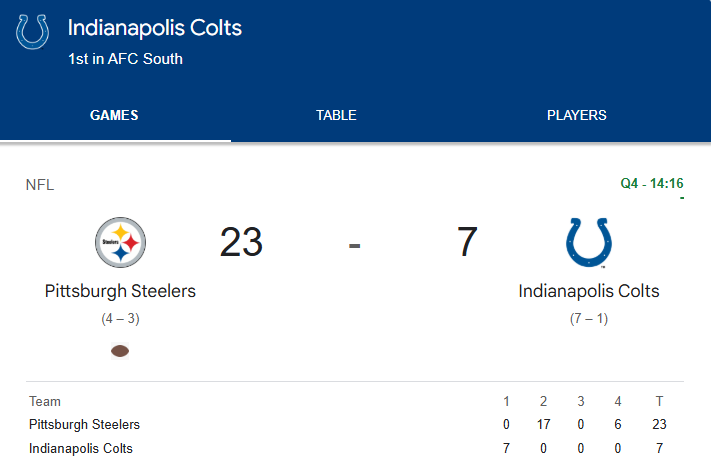Click the Indianapolis Colts name under scoreboard logo
The image size is (711, 474).
click(589, 291)
